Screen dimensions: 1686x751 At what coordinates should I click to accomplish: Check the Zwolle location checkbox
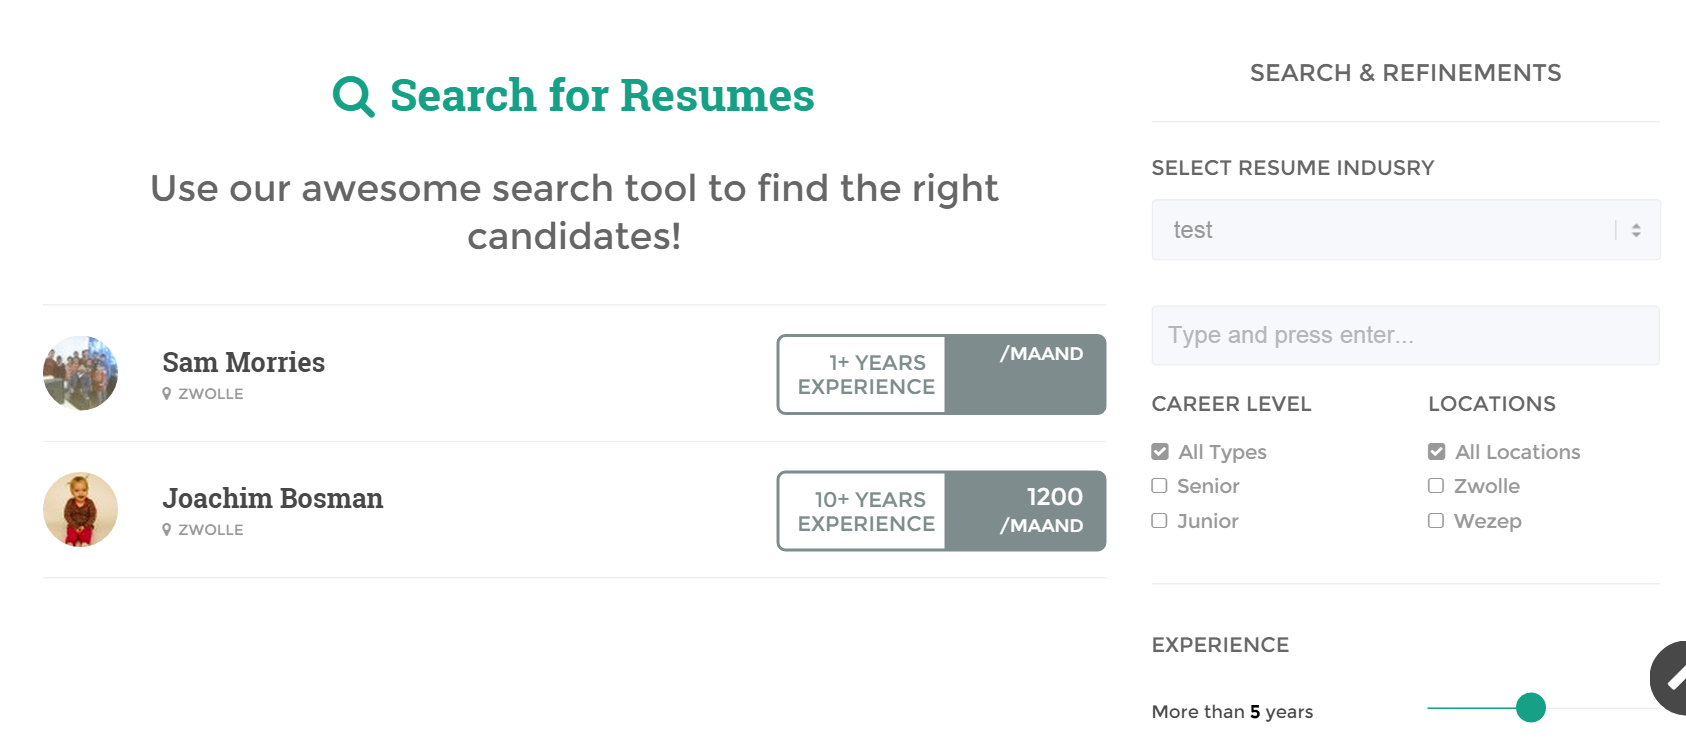(1436, 486)
